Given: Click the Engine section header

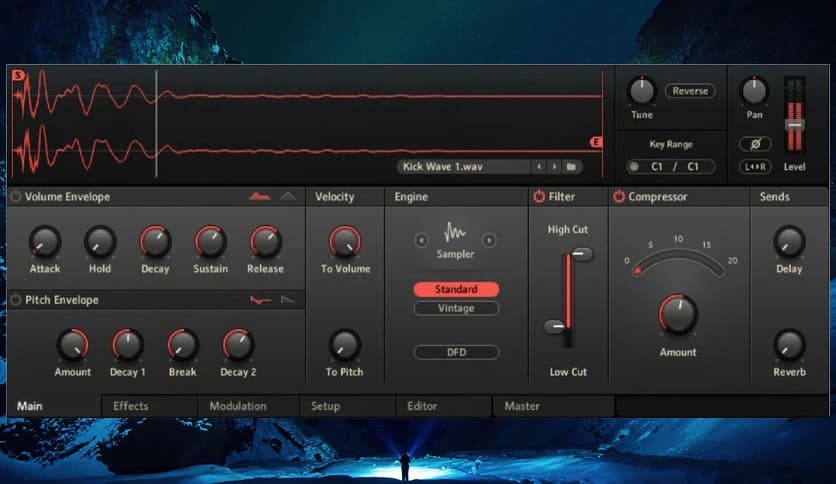Looking at the screenshot, I should 411,197.
